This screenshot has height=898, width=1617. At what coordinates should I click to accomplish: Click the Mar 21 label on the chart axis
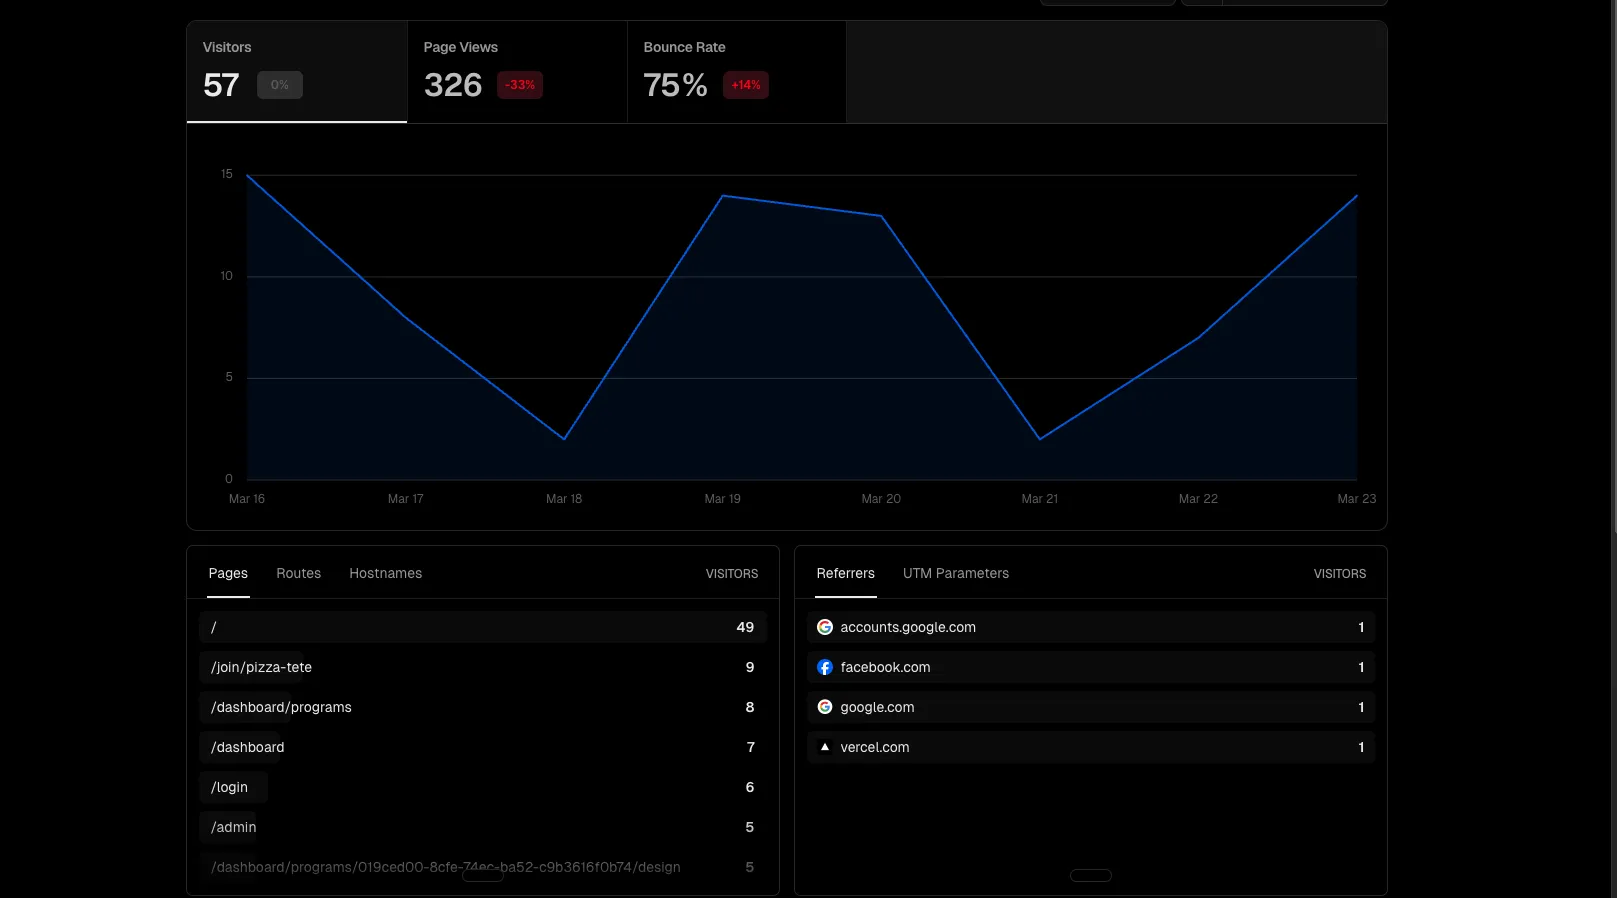(1040, 499)
